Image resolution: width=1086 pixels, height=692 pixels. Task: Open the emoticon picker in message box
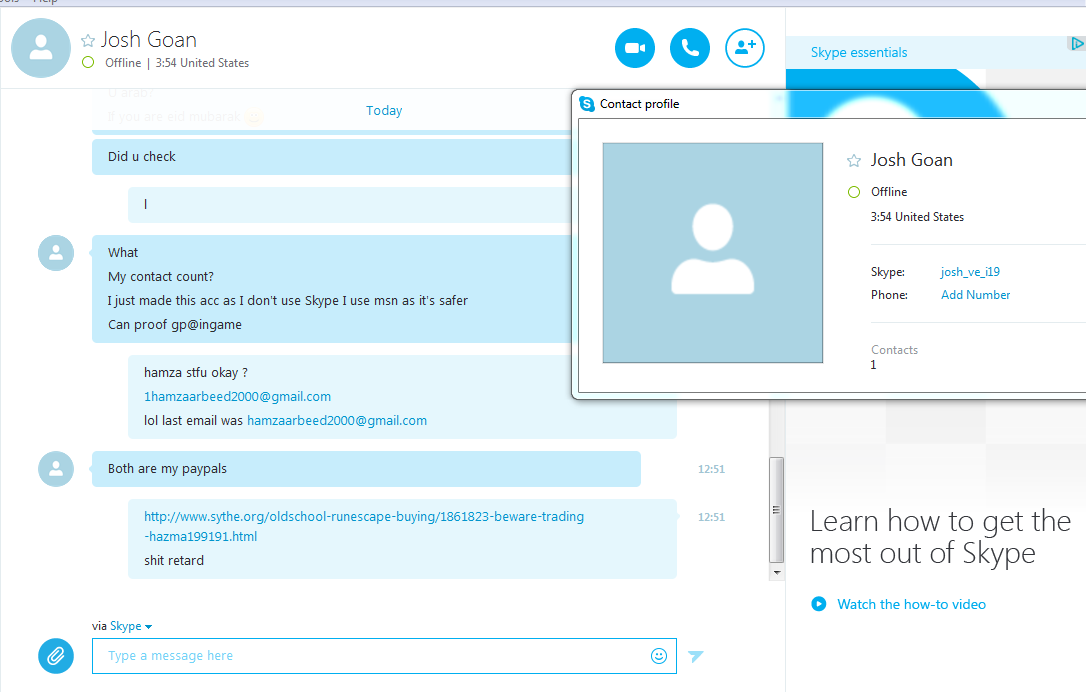pyautogui.click(x=659, y=655)
